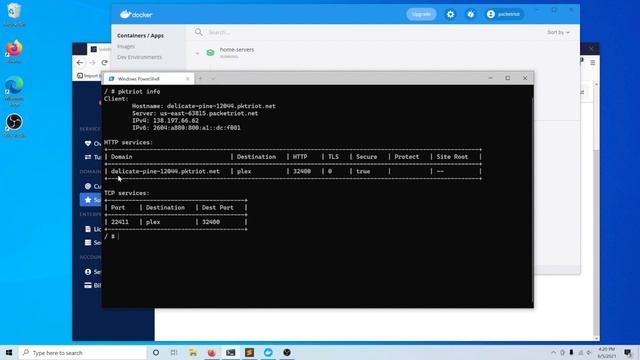
Task: Click the domain cell delicate-pine pktriot.net
Action: 165,171
